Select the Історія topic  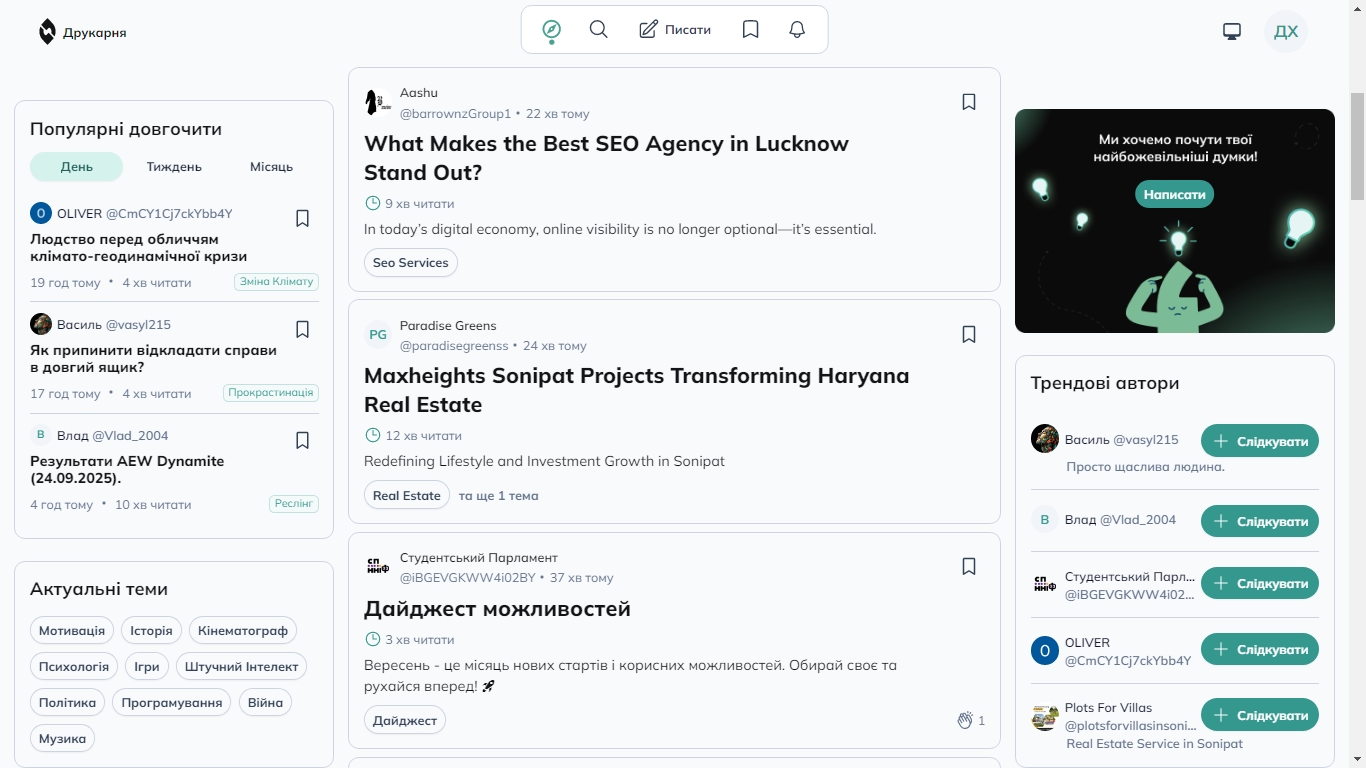[152, 631]
